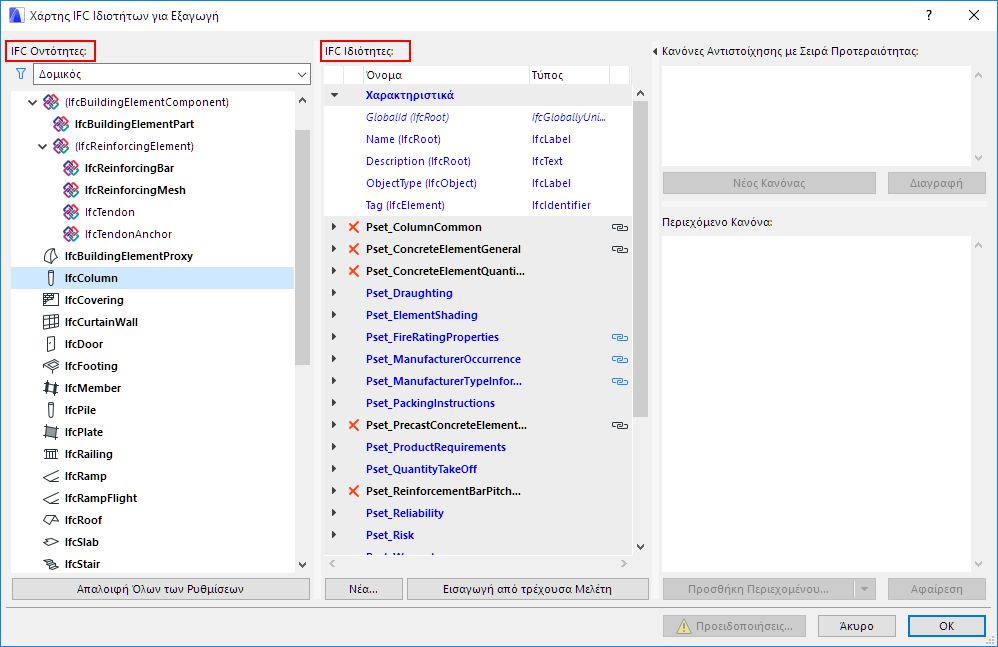
Task: Click the IfcCurtainWall grid icon
Action: pyautogui.click(x=51, y=322)
